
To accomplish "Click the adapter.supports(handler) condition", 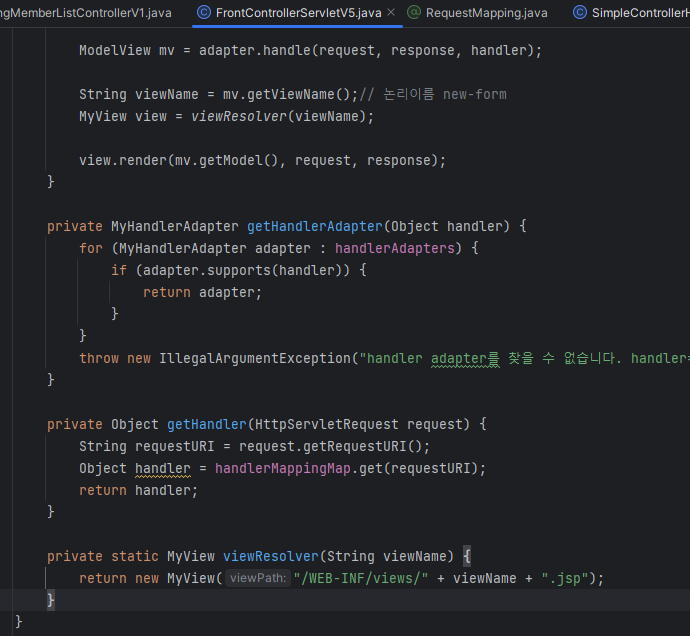I will click(x=242, y=270).
